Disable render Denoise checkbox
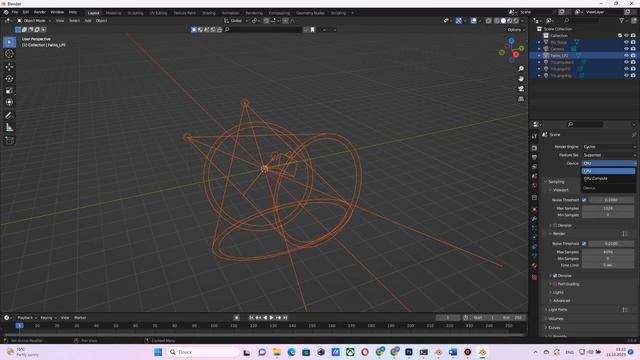 pos(555,276)
